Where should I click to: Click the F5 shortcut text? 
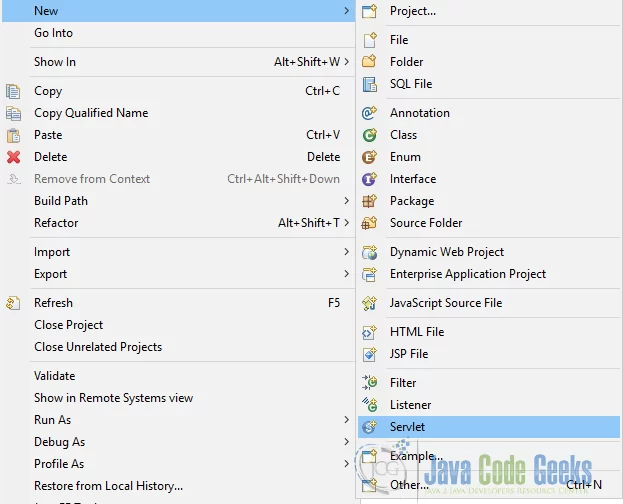pyautogui.click(x=334, y=303)
